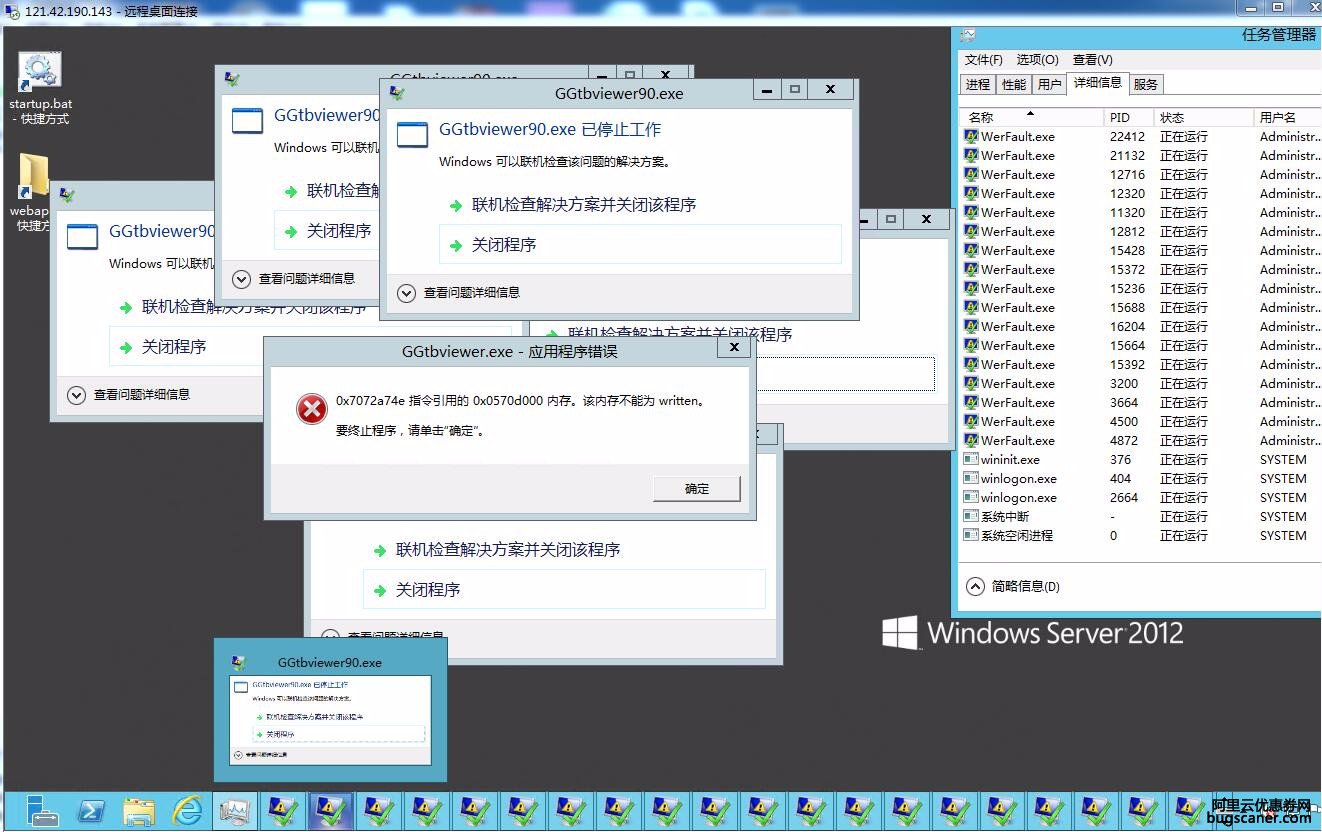Sort Task Manager list by 名称 column

tap(1030, 117)
